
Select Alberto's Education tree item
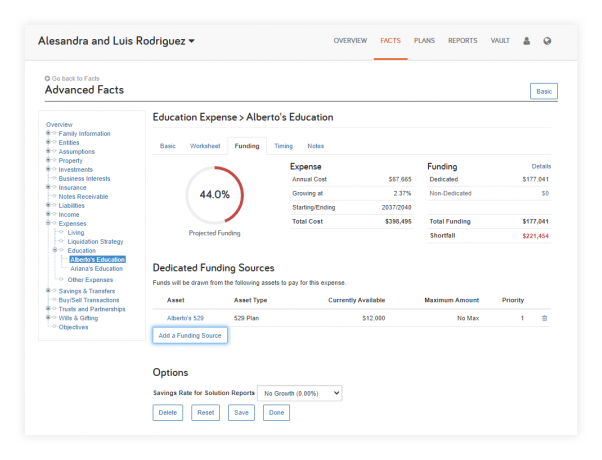pos(98,260)
